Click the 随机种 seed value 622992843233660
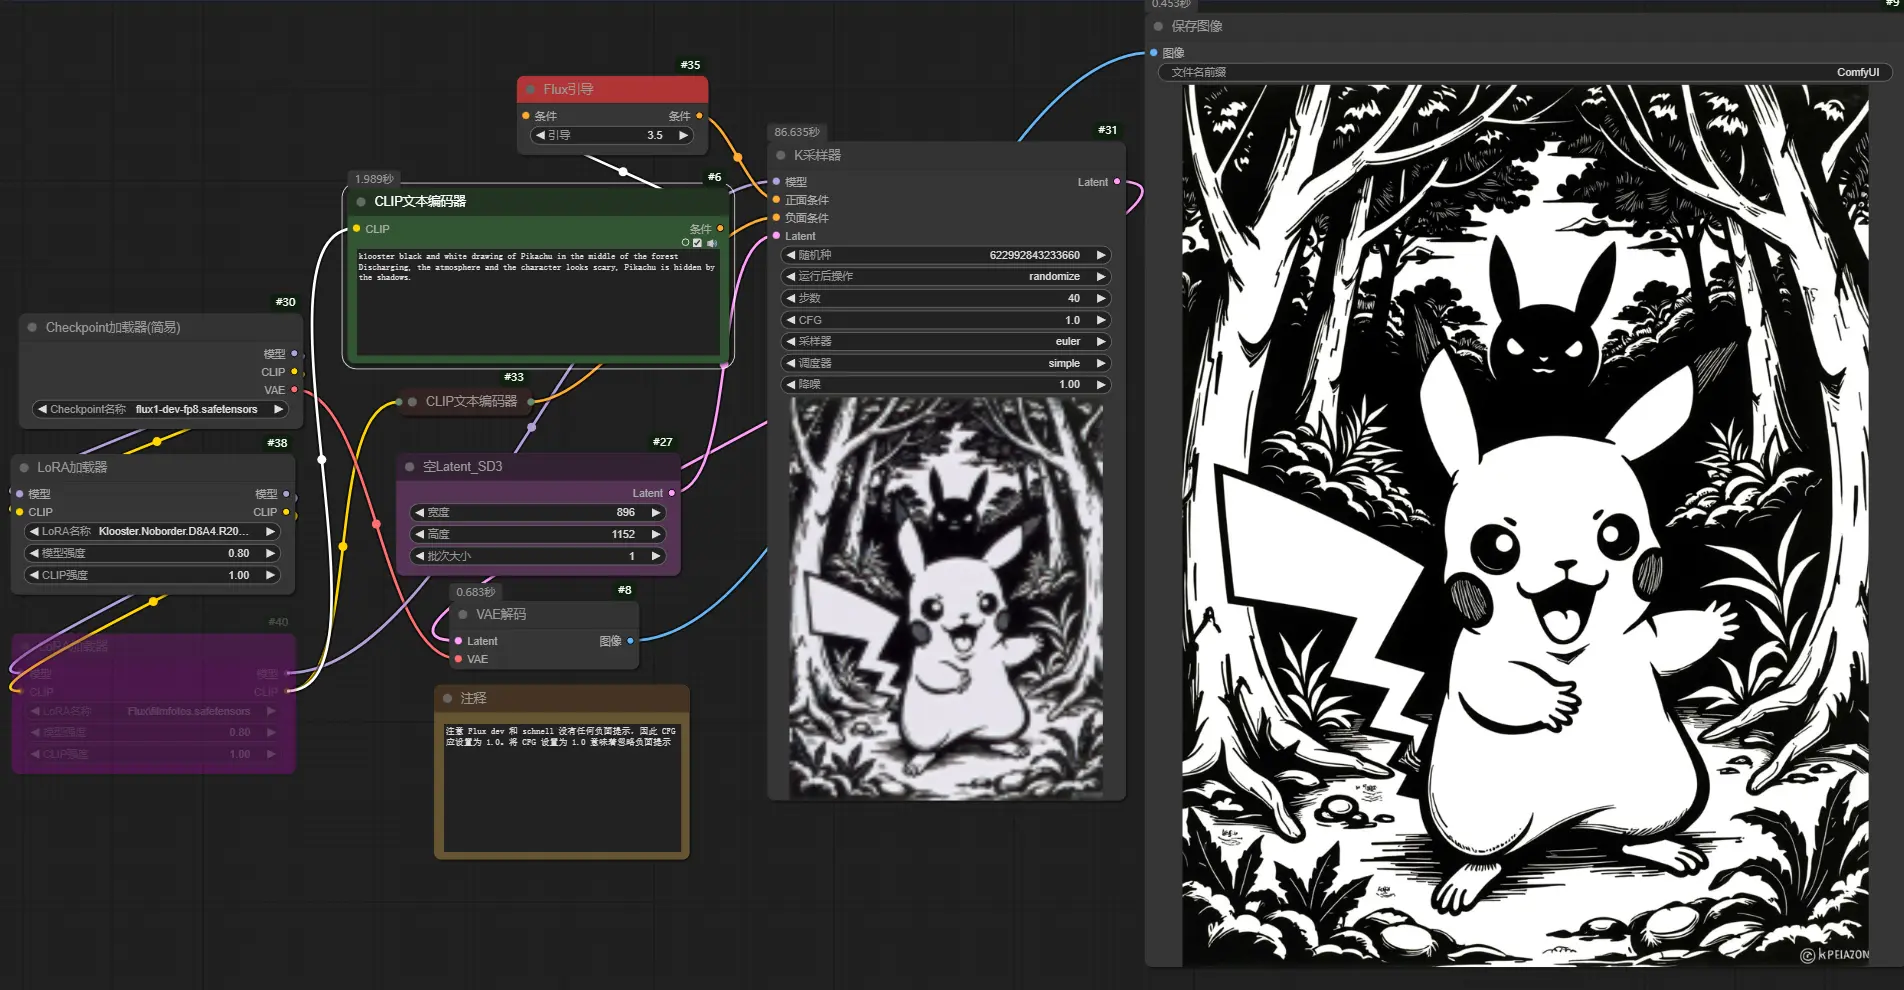1904x990 pixels. click(1034, 255)
